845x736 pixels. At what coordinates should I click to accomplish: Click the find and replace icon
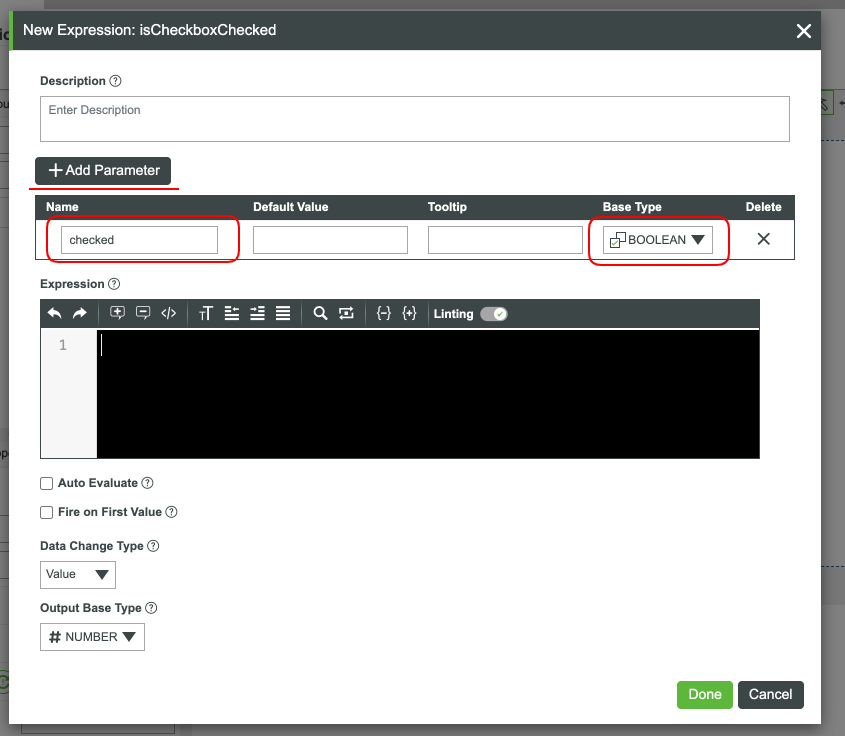(x=347, y=313)
